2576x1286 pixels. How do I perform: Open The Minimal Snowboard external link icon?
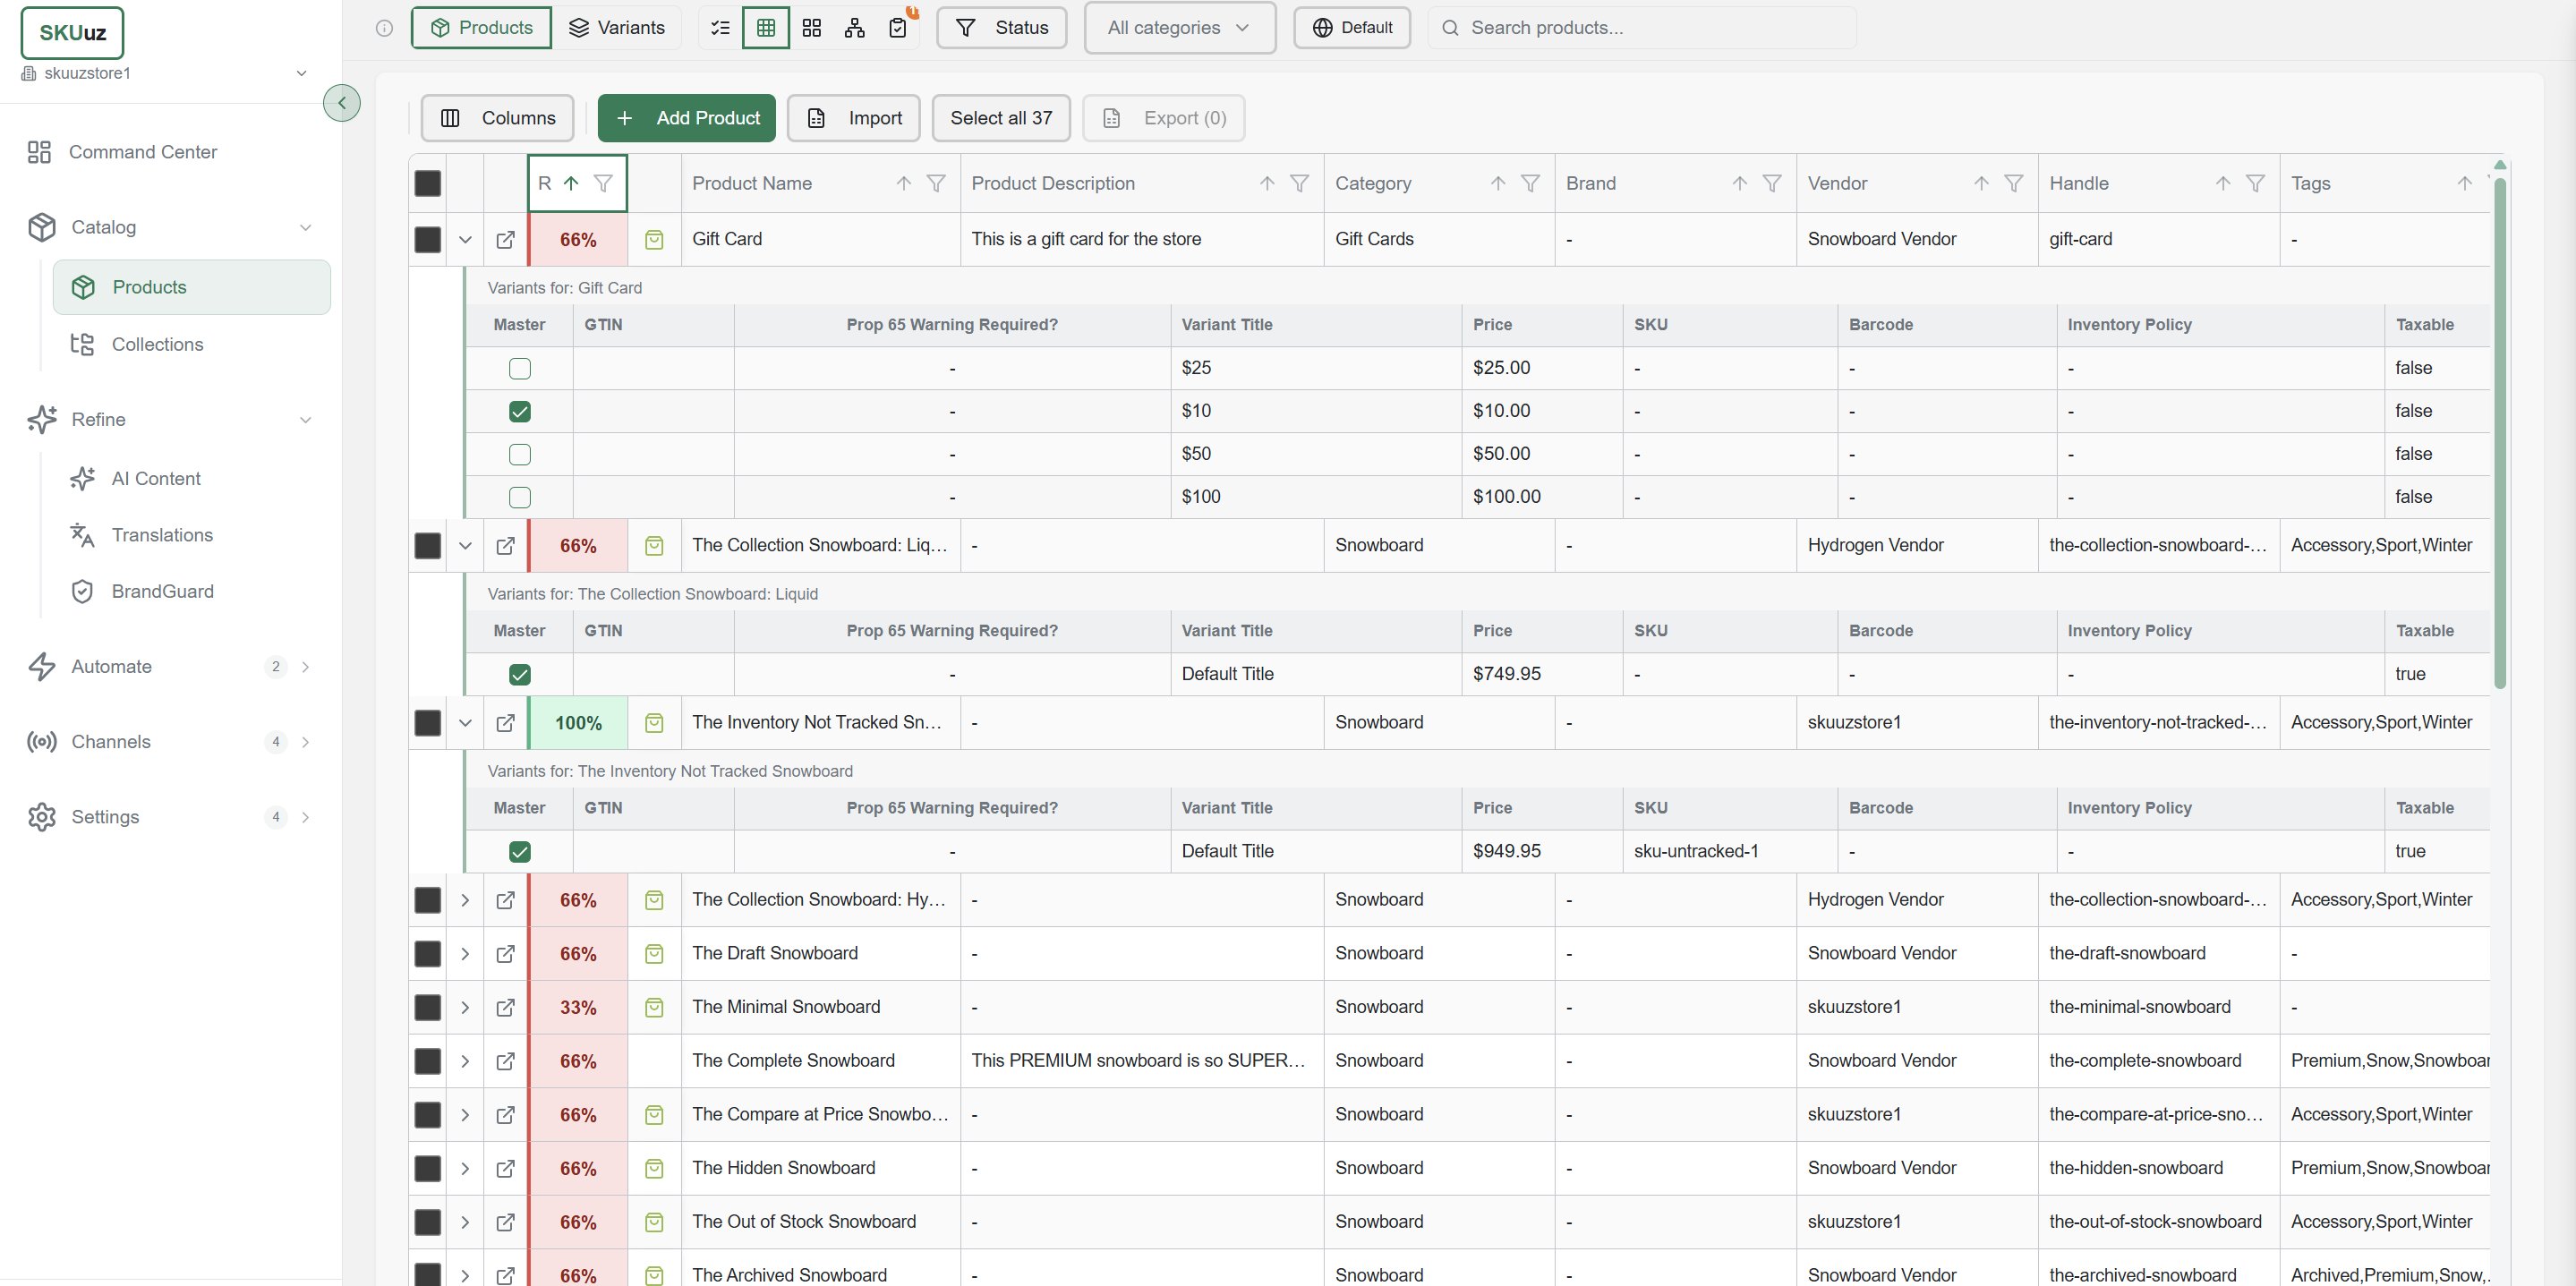[506, 1008]
